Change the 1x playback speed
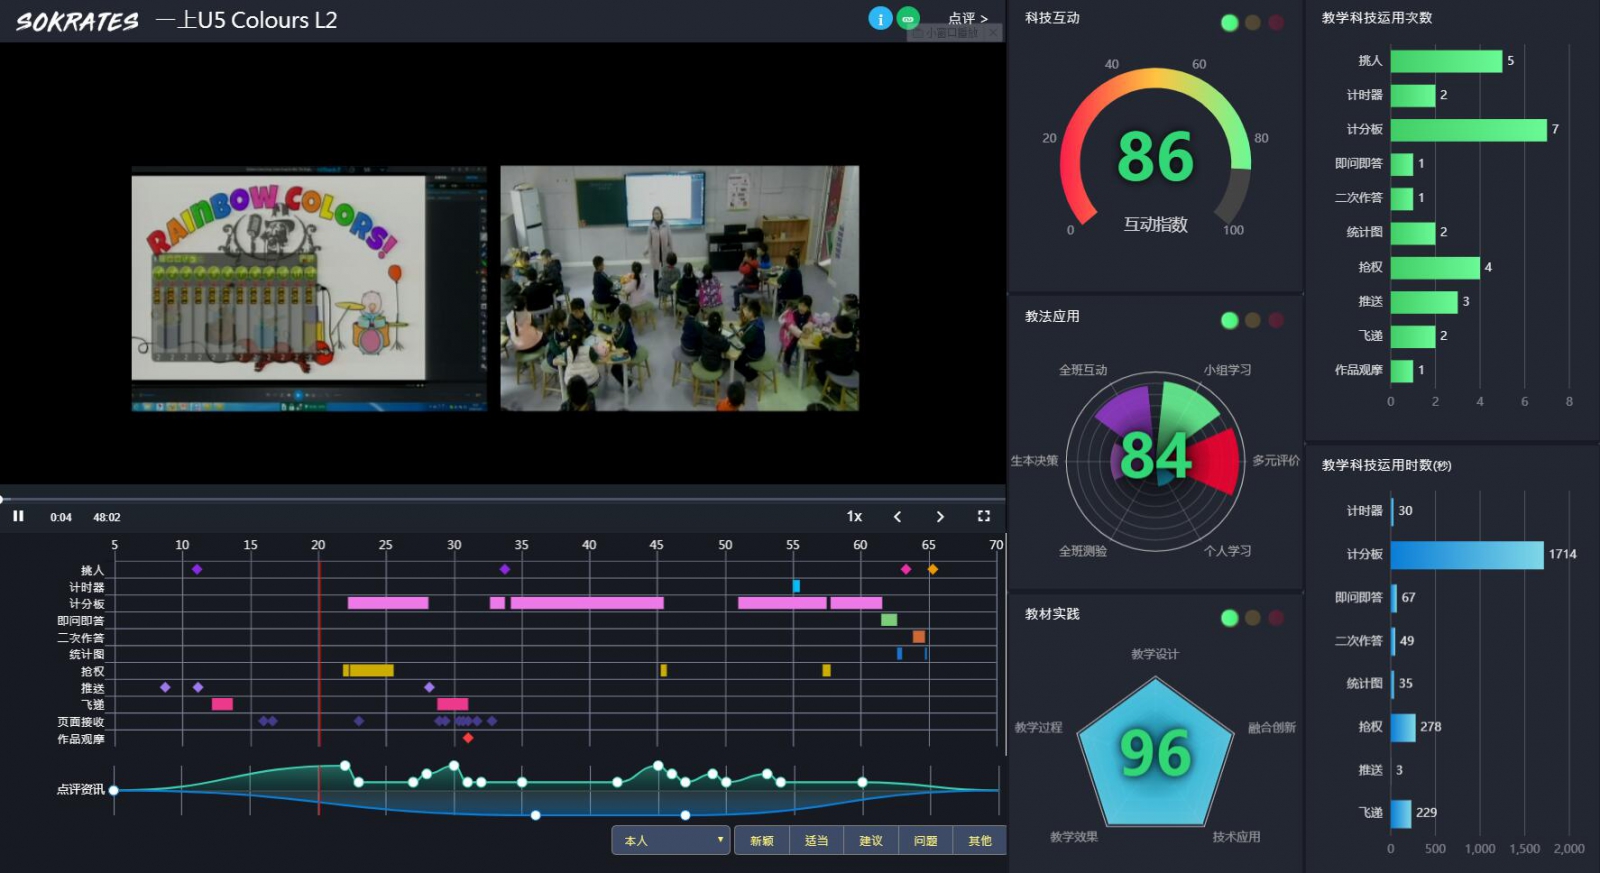 pyautogui.click(x=854, y=516)
